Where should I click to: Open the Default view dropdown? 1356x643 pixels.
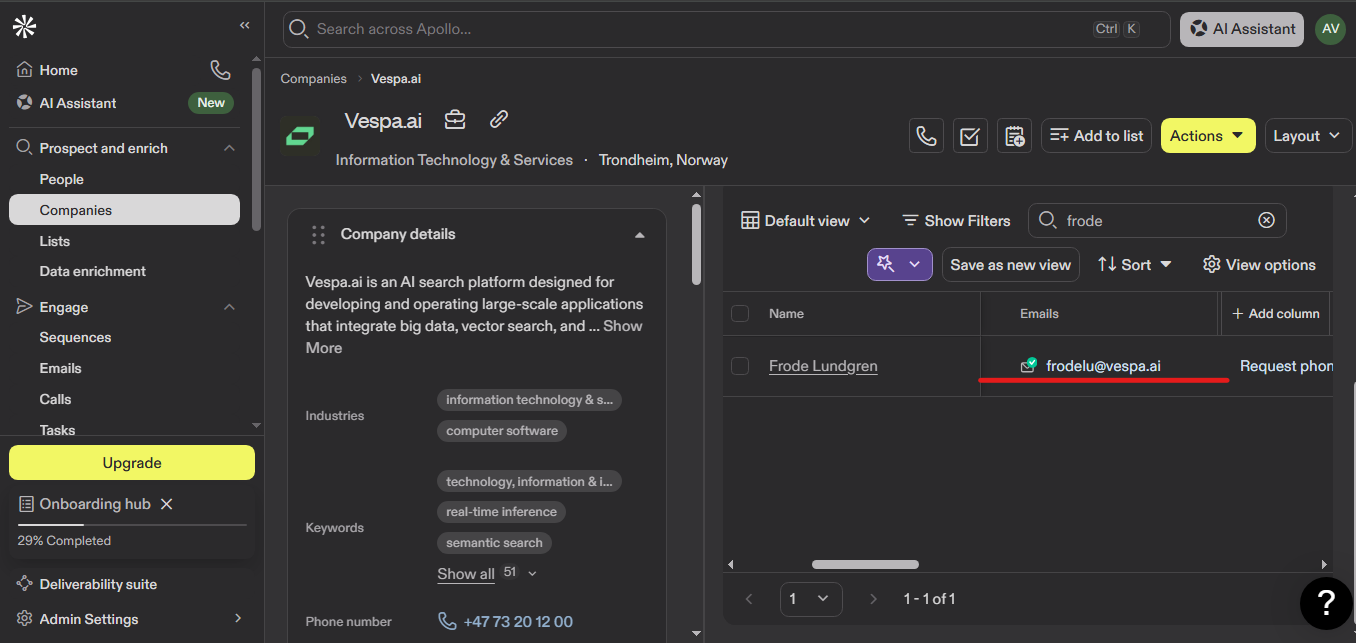806,220
